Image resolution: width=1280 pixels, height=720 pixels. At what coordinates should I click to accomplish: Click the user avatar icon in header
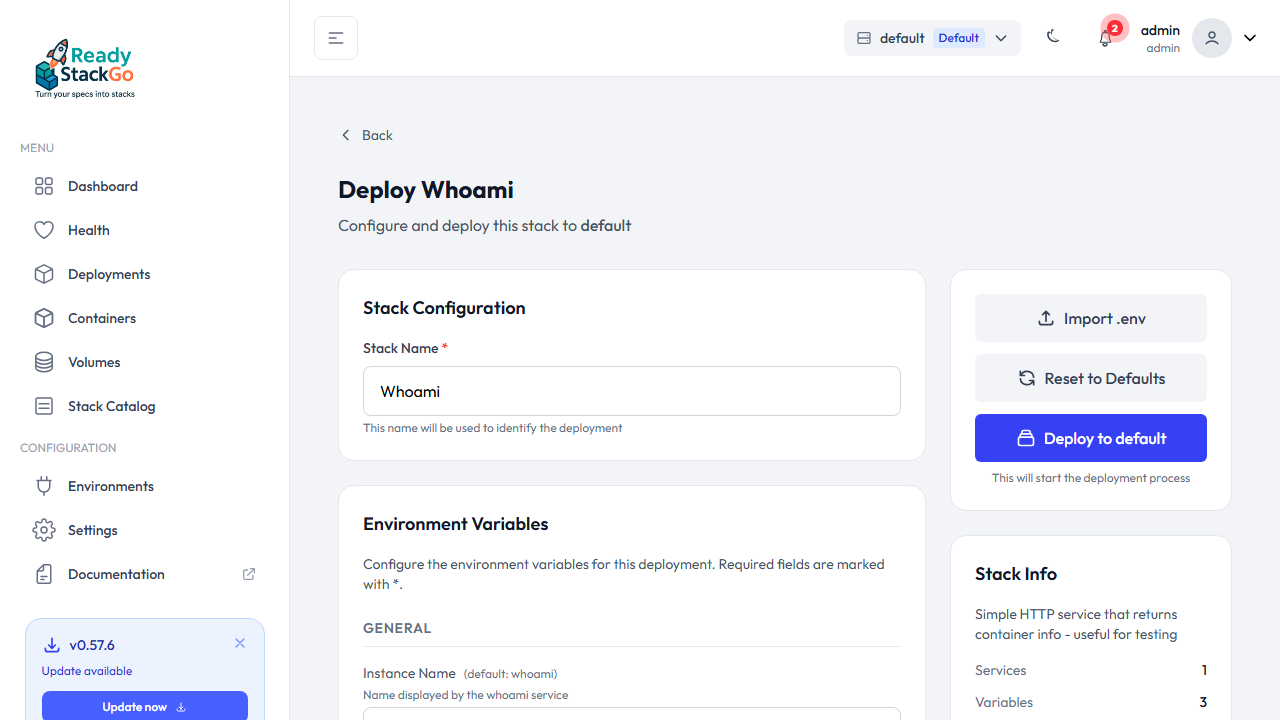(1211, 37)
